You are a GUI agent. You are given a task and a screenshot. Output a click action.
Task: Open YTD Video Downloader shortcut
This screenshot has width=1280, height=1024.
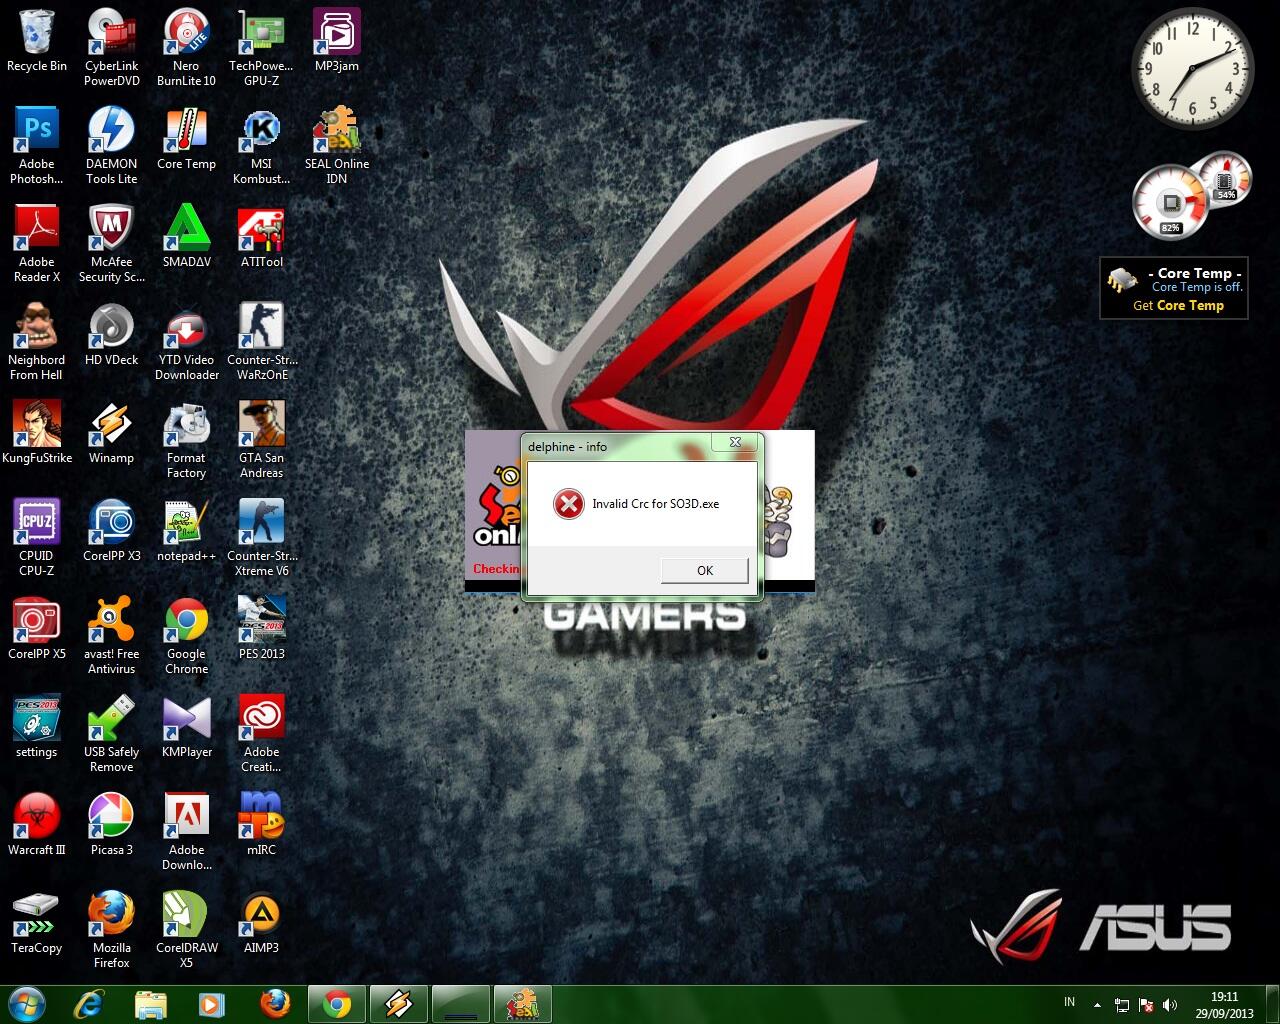point(186,341)
